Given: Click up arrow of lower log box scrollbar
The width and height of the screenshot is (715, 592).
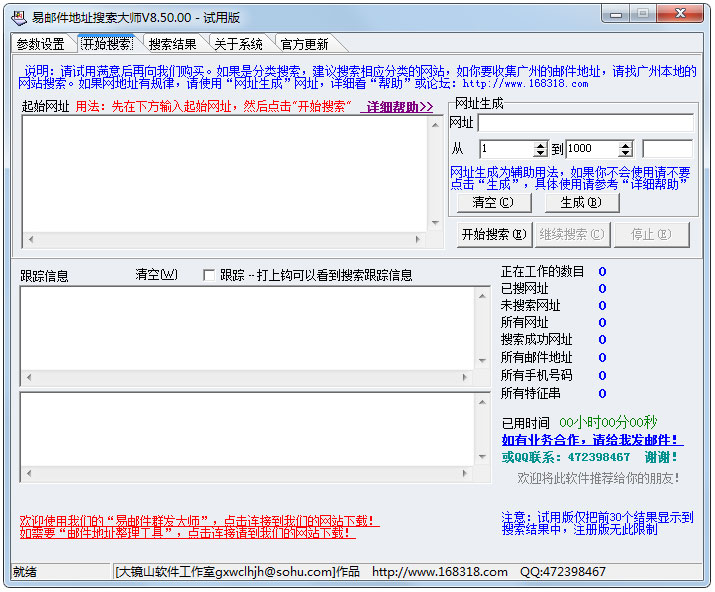Looking at the screenshot, I should 482,402.
